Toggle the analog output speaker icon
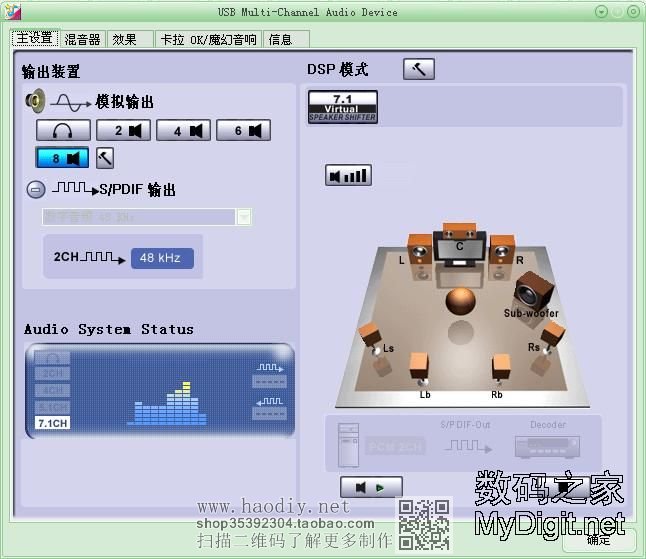 36,101
